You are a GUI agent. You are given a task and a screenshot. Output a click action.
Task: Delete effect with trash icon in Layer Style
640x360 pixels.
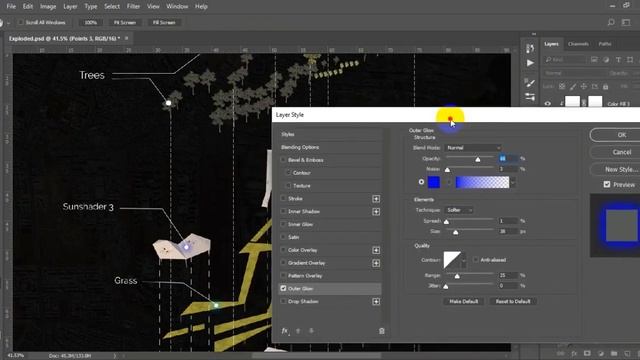click(382, 331)
